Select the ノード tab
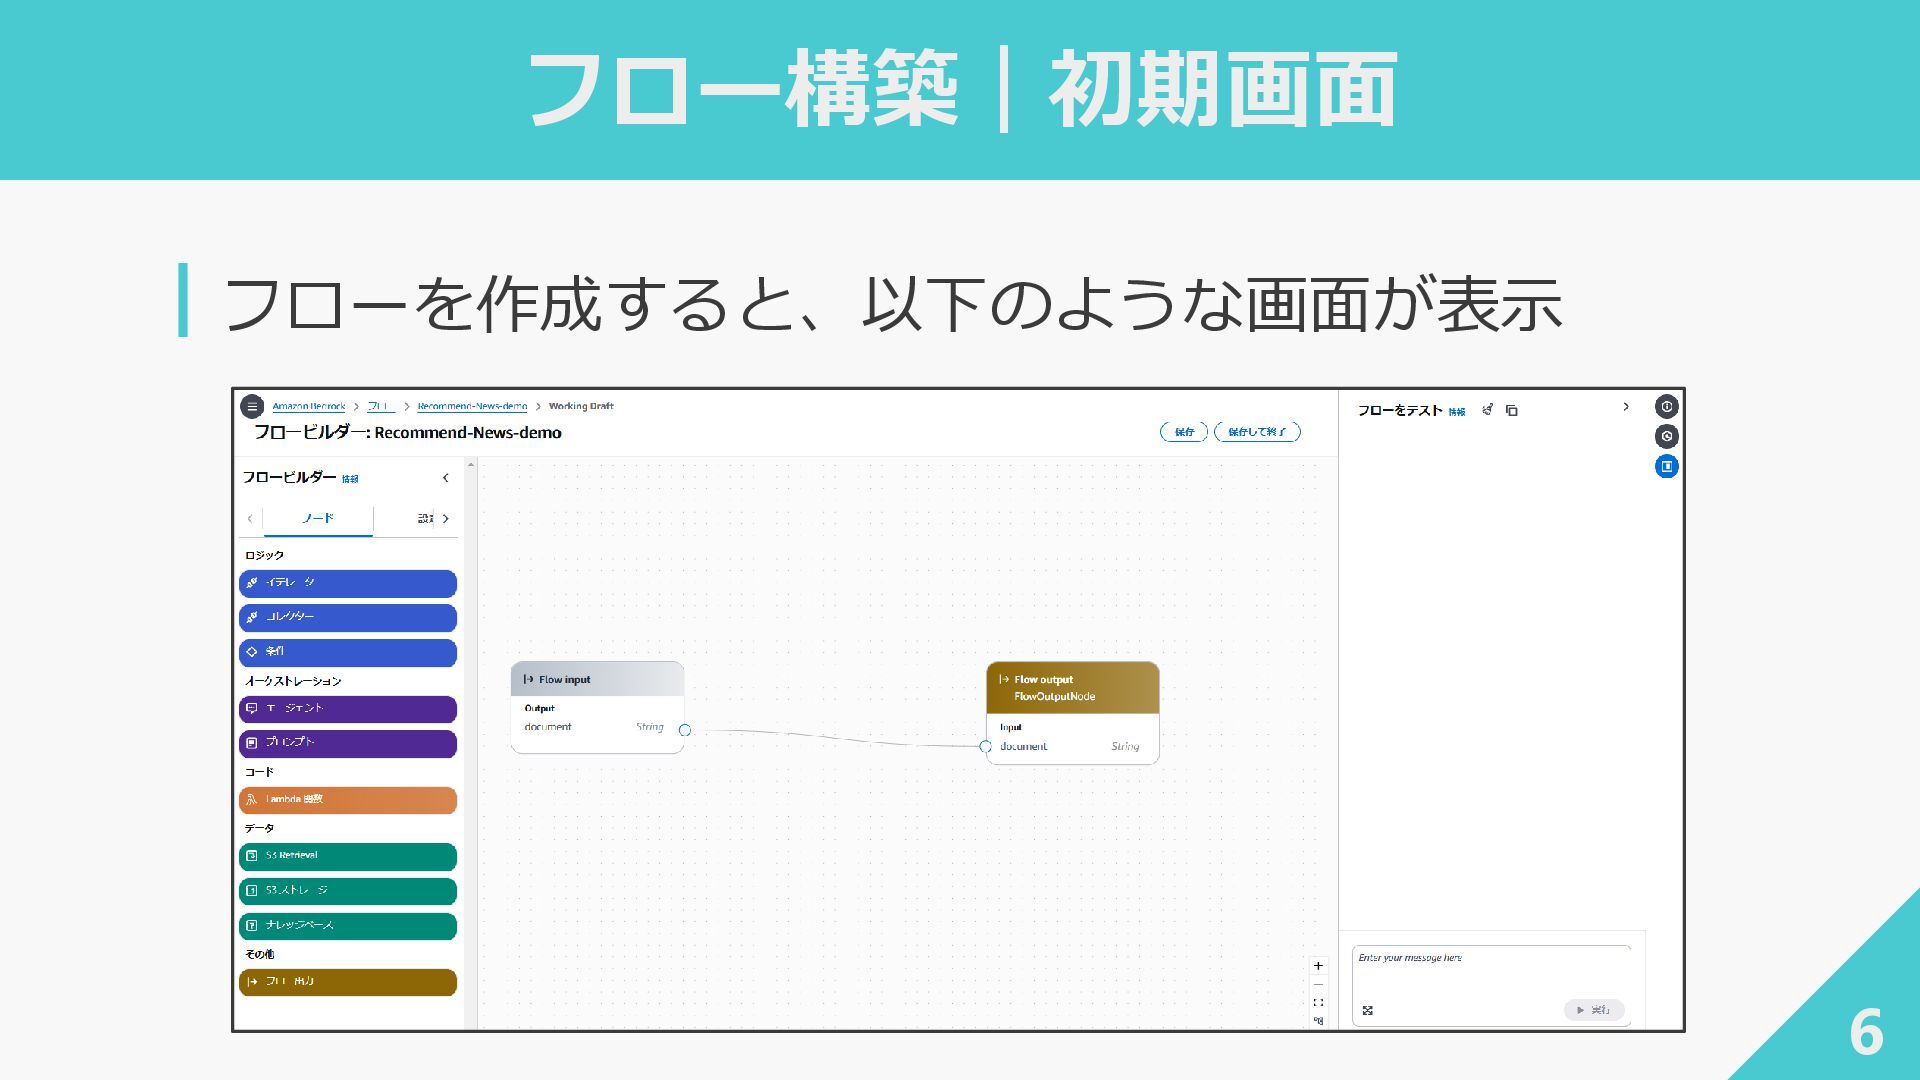Screen dimensions: 1920x1080 318,518
